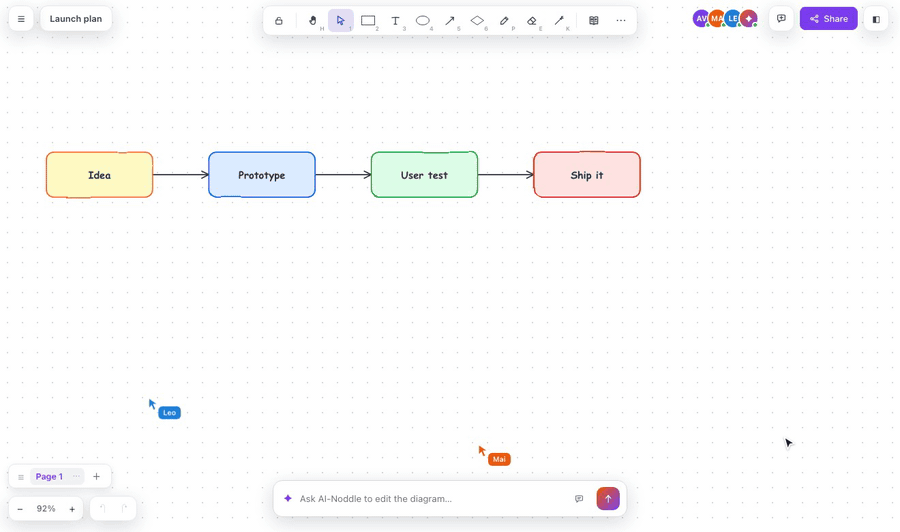Open the pages list icon
900x532 pixels.
(21, 477)
